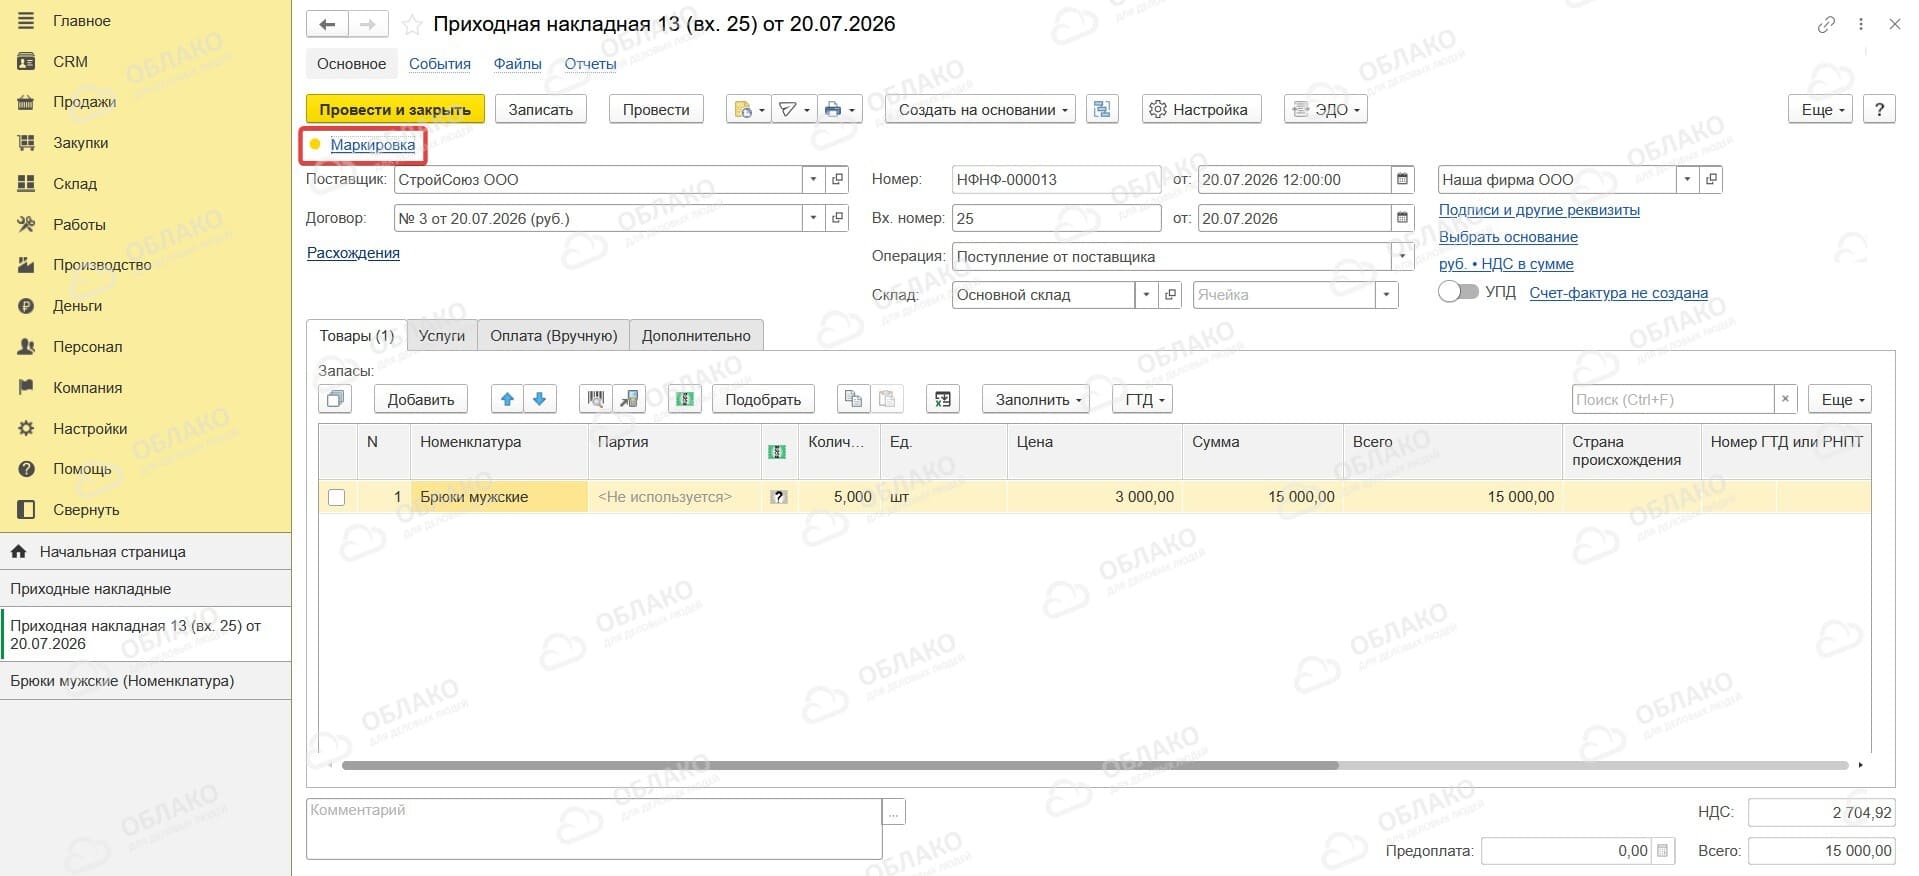The height and width of the screenshot is (876, 1919).
Task: Click the spreadsheet load icon before Заполнить
Action: pyautogui.click(x=943, y=399)
